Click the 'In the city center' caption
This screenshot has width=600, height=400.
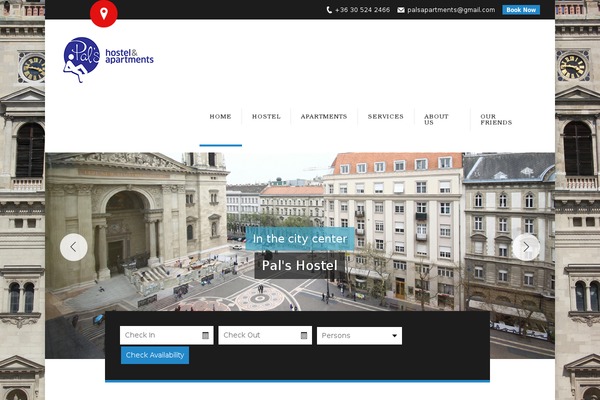point(300,238)
